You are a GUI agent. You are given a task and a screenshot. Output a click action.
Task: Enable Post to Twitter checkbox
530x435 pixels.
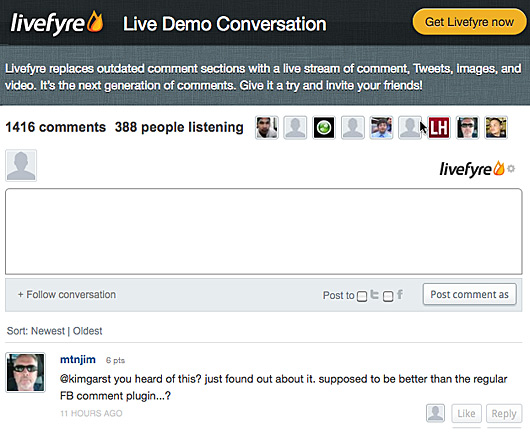(362, 296)
